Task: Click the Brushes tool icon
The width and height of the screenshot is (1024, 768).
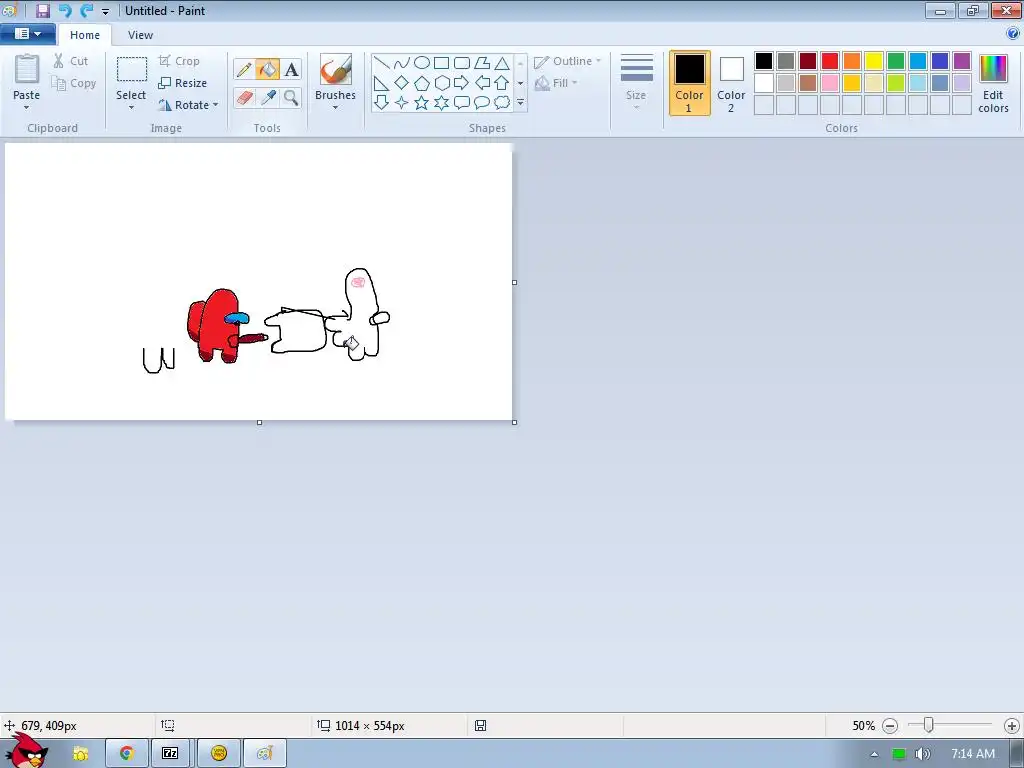Action: tap(336, 69)
